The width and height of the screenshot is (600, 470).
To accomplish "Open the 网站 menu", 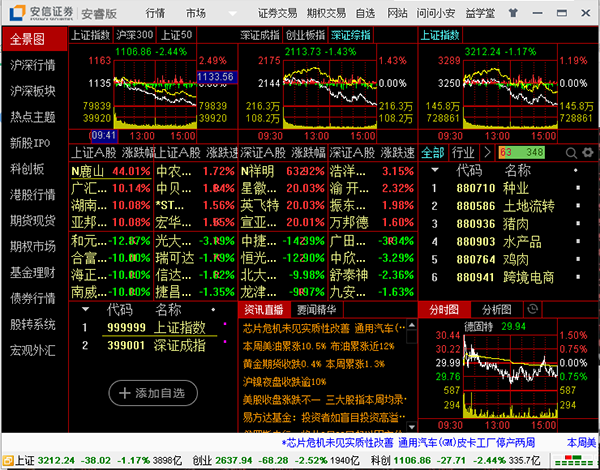I will click(397, 13).
